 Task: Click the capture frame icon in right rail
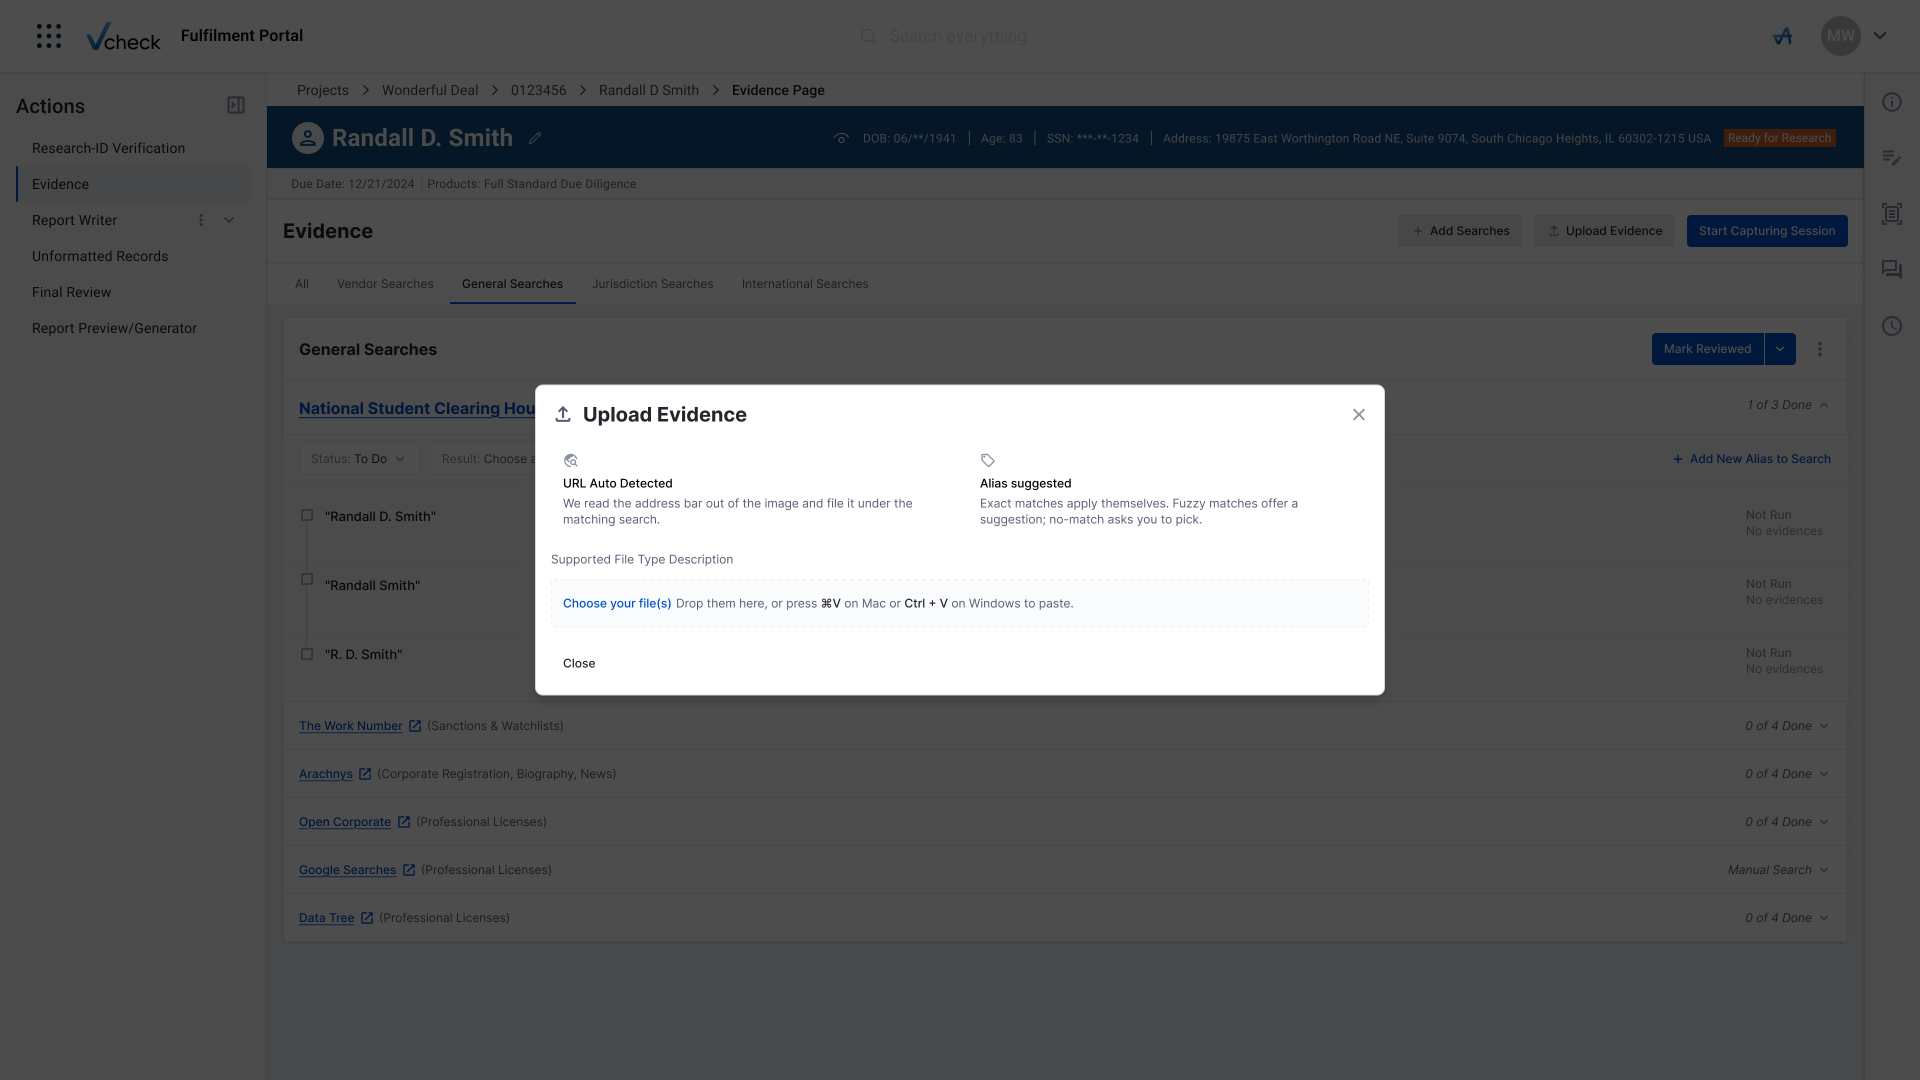[x=1892, y=214]
